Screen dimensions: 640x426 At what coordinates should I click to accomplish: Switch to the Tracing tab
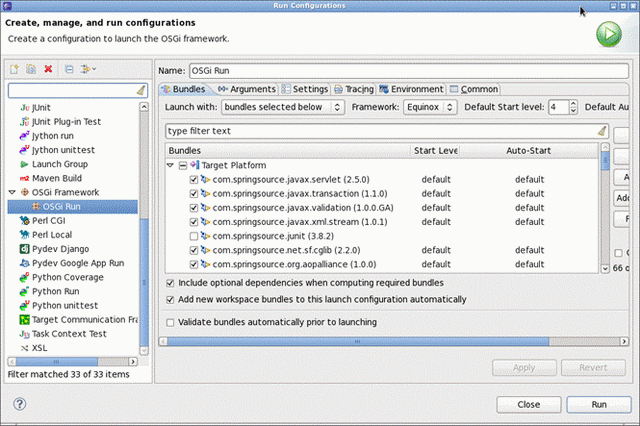(x=353, y=89)
